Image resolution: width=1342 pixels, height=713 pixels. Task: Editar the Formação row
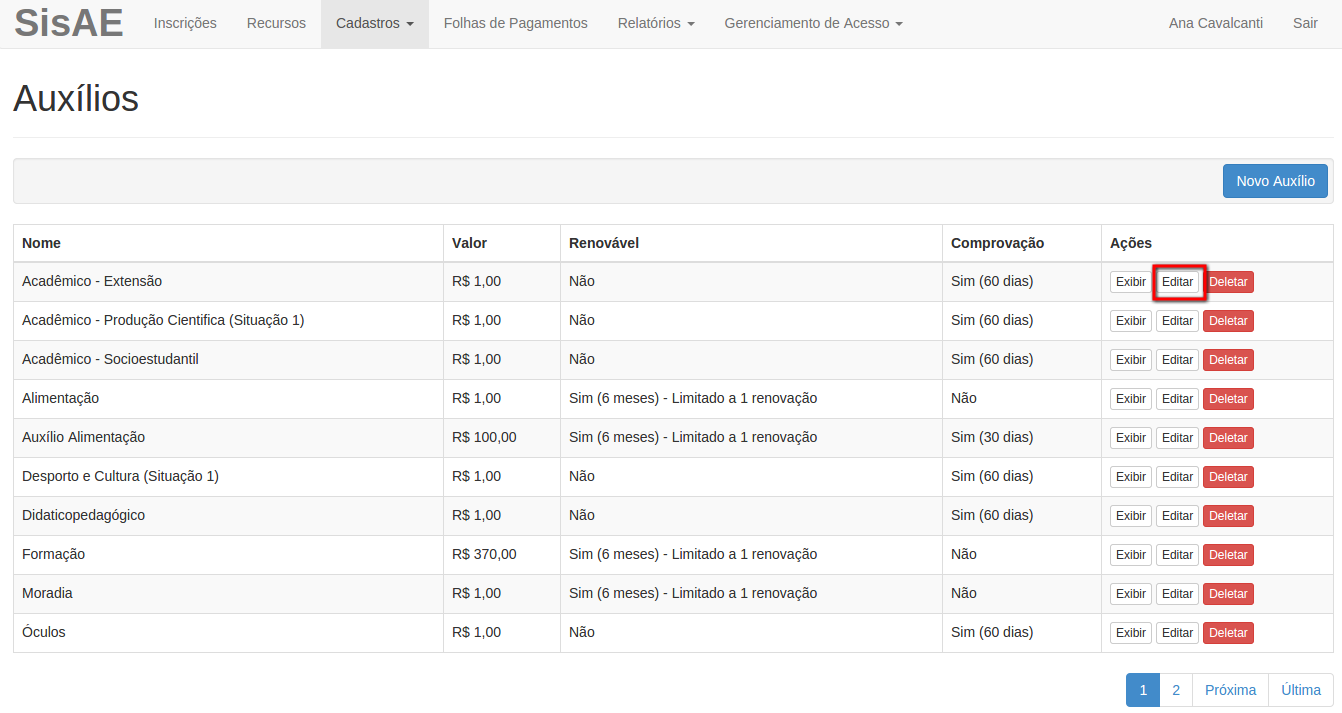tap(1178, 555)
